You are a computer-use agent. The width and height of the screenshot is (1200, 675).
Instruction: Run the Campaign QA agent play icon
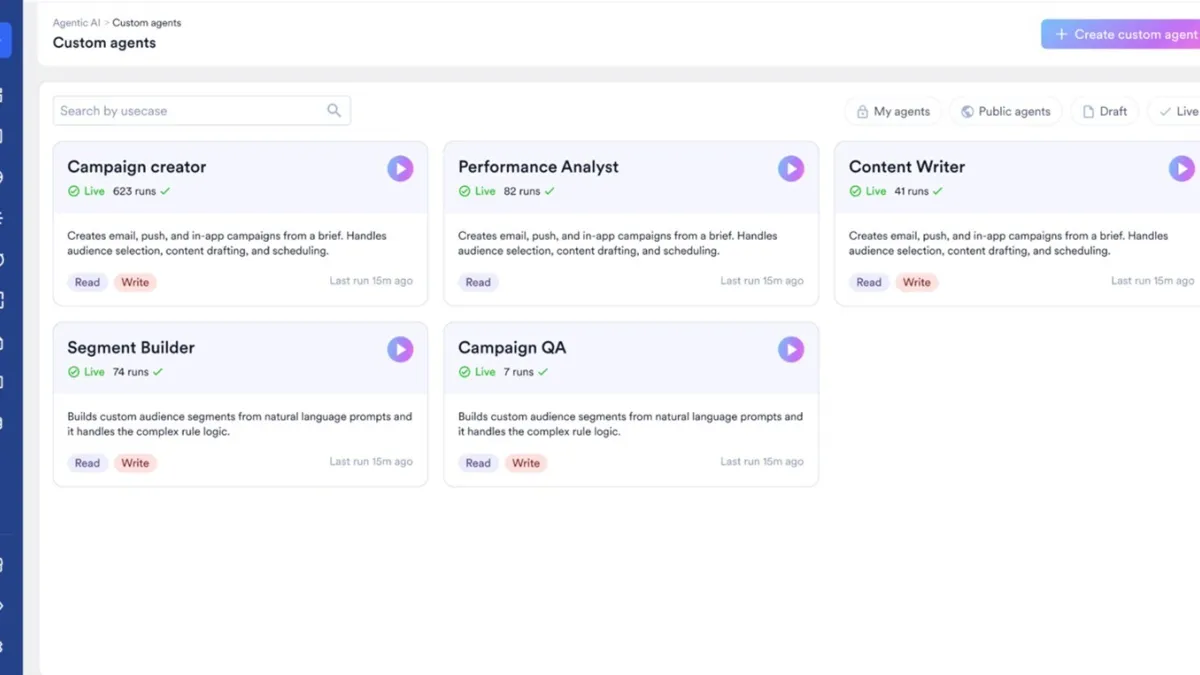pyautogui.click(x=791, y=349)
